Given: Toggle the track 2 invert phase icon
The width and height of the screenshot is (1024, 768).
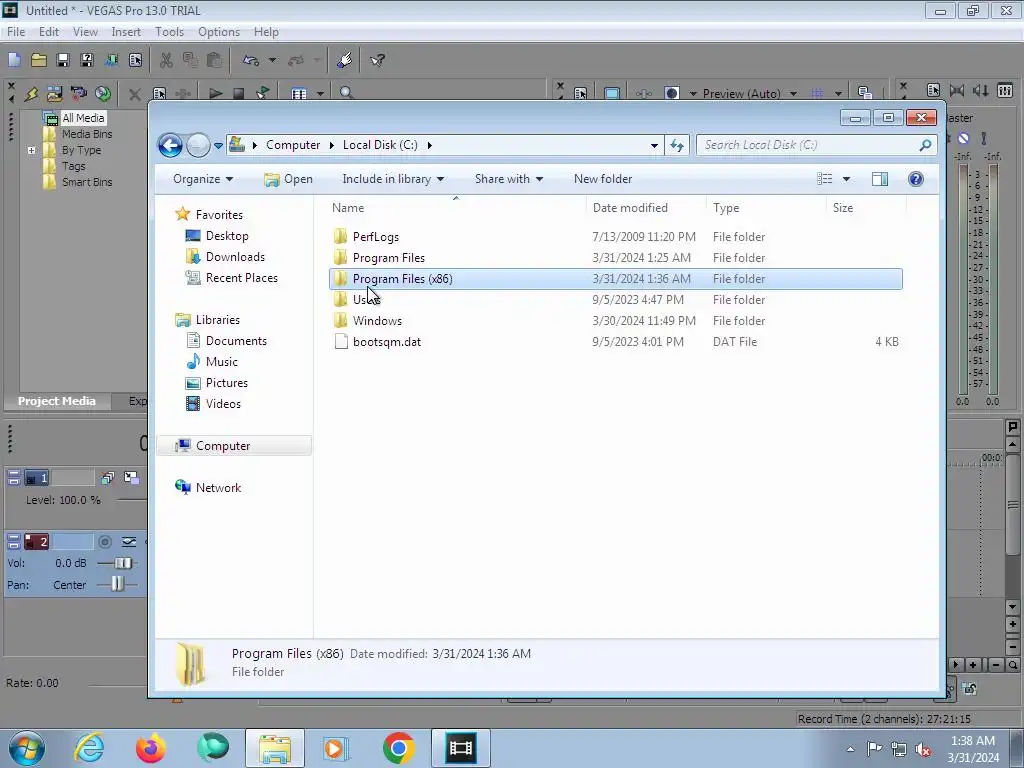Looking at the screenshot, I should click(x=129, y=541).
